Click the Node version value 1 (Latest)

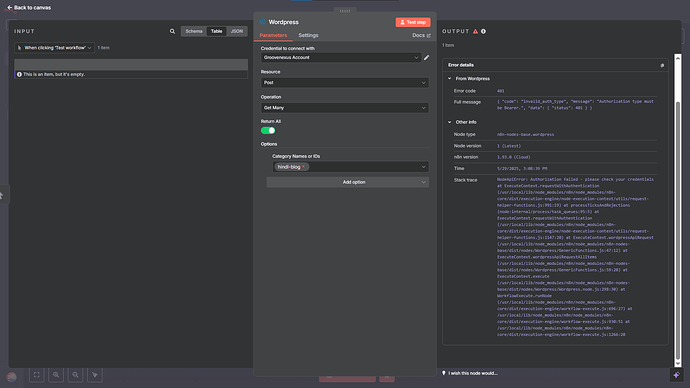[509, 146]
